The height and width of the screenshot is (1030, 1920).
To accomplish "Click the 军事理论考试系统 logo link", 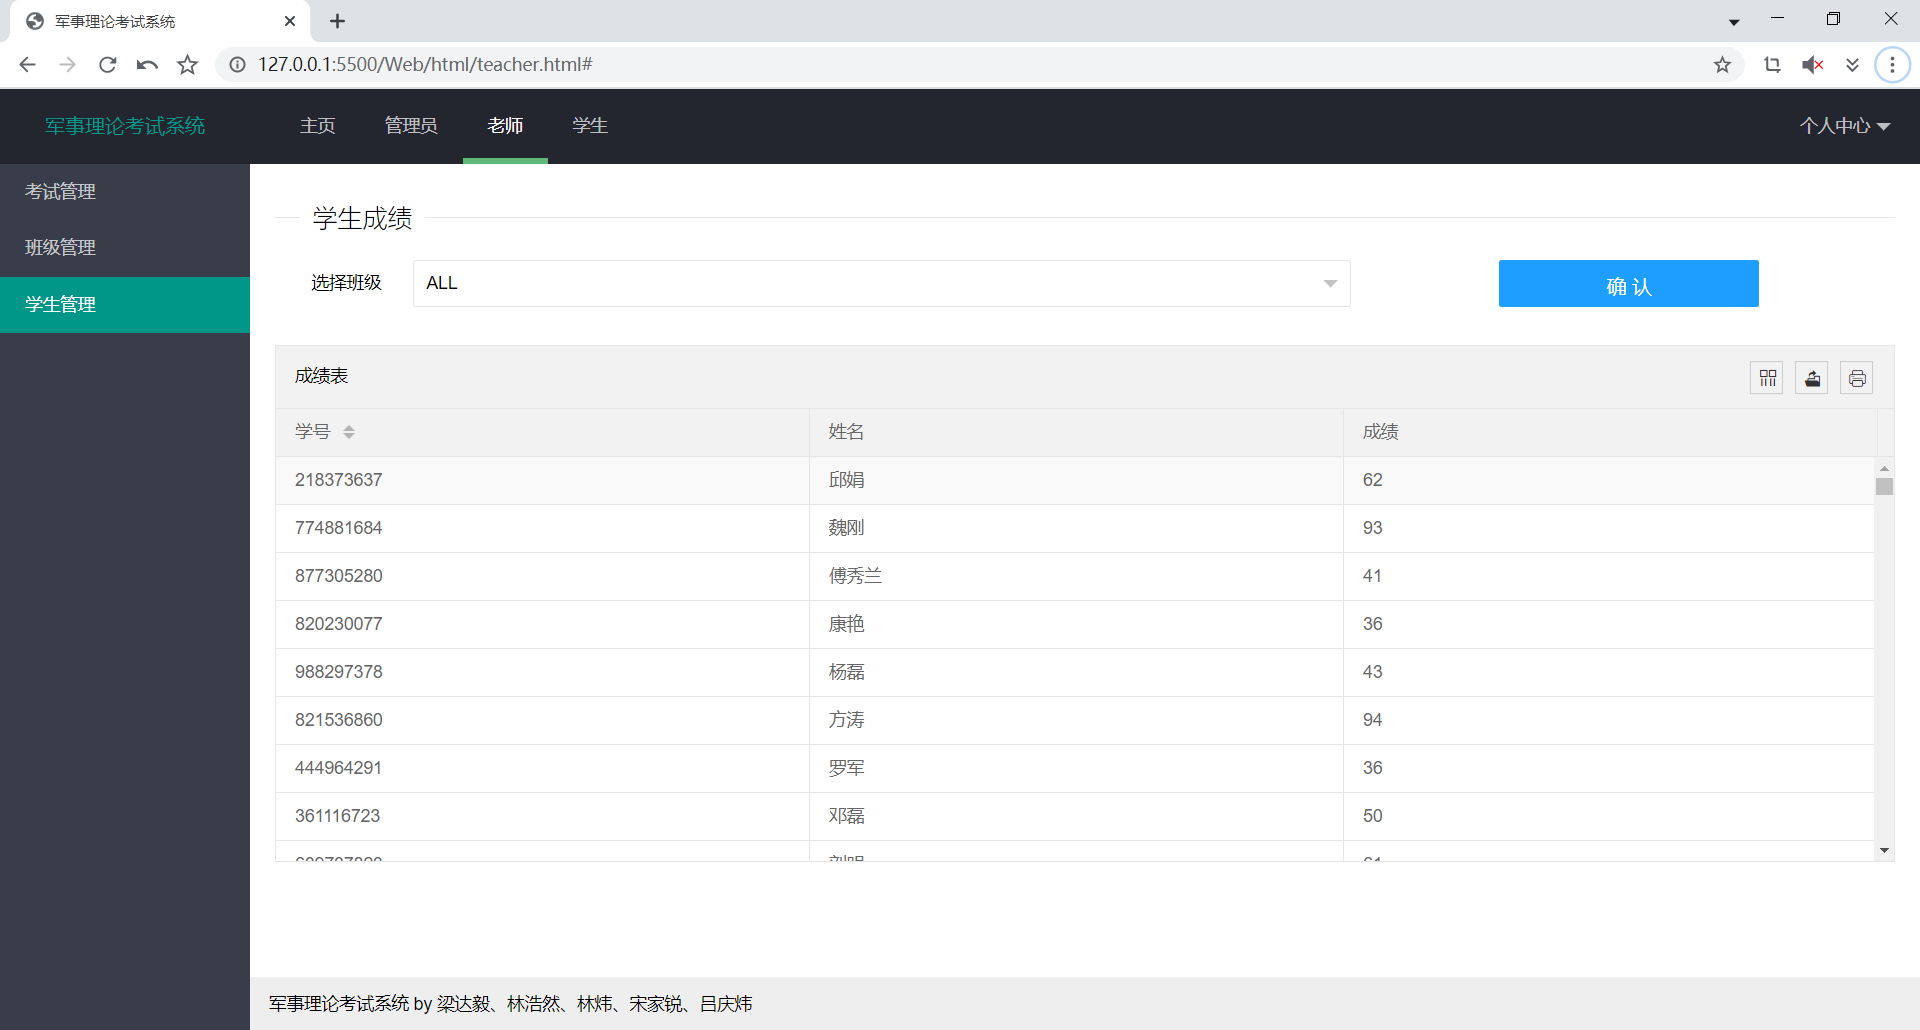I will [125, 126].
